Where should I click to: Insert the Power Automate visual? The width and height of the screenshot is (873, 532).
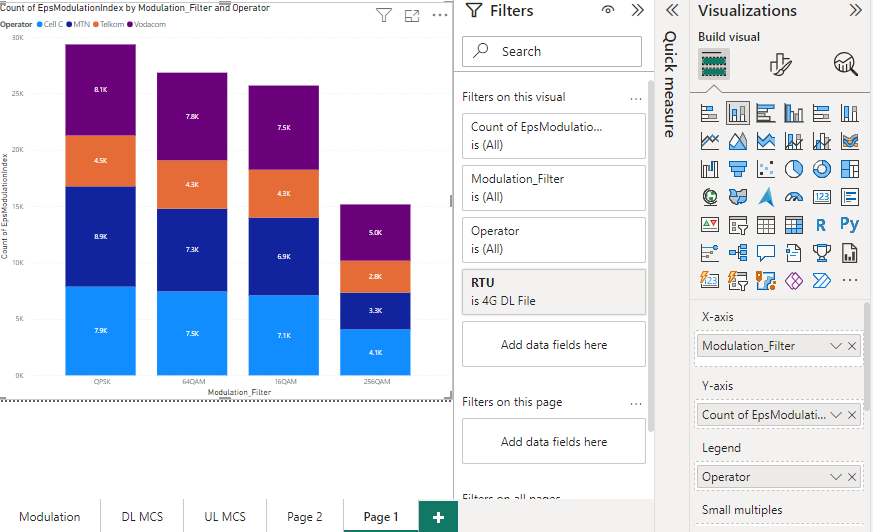pyautogui.click(x=822, y=280)
